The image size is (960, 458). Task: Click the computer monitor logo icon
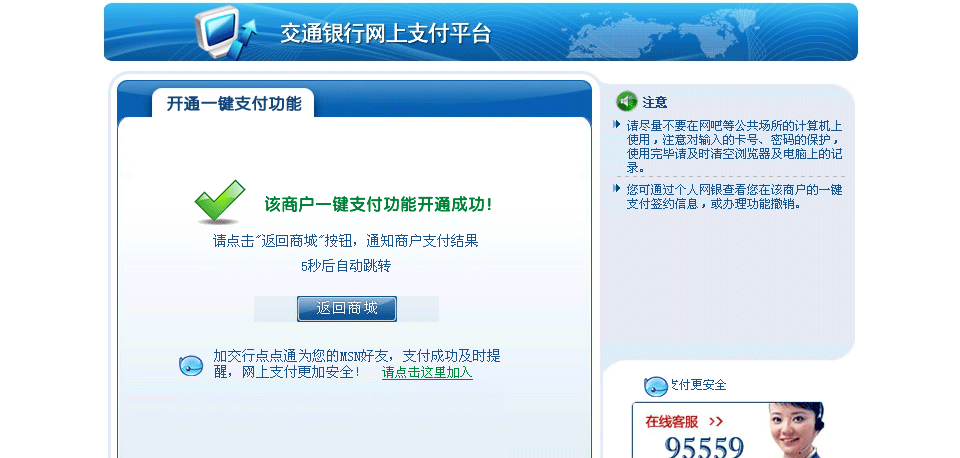[x=224, y=32]
